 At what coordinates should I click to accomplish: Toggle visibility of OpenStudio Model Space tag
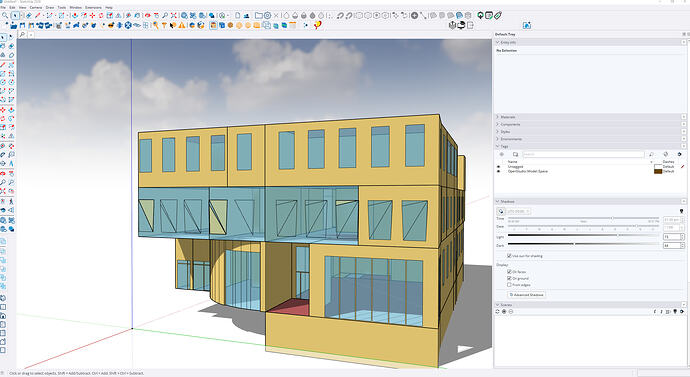[498, 171]
